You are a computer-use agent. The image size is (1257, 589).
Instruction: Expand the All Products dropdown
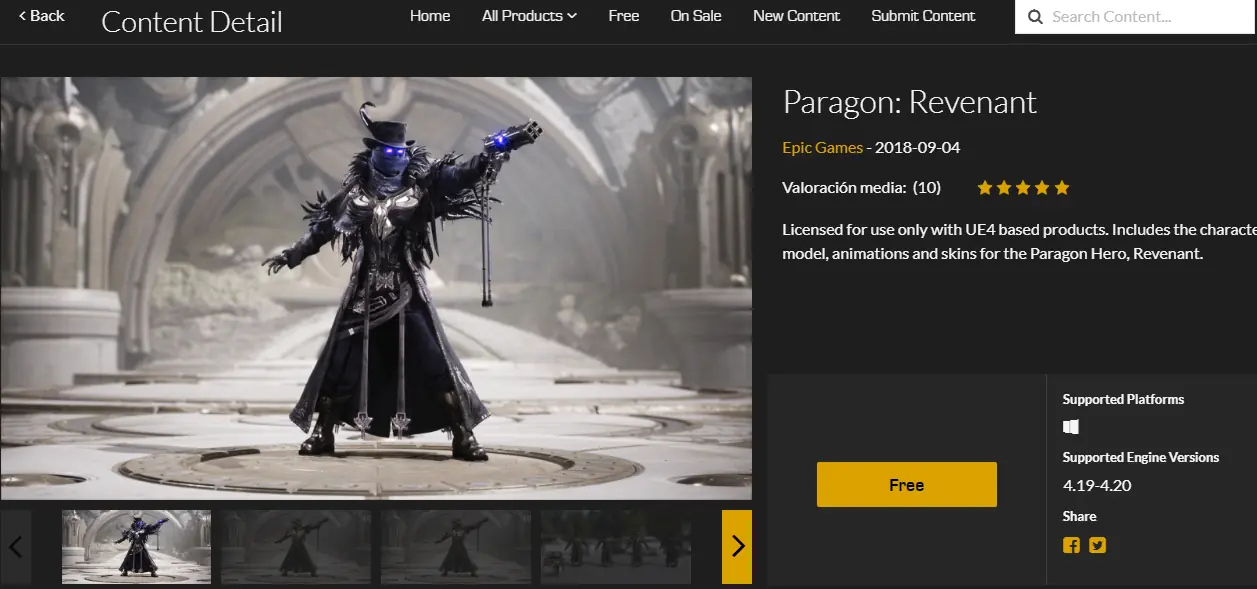coord(529,16)
